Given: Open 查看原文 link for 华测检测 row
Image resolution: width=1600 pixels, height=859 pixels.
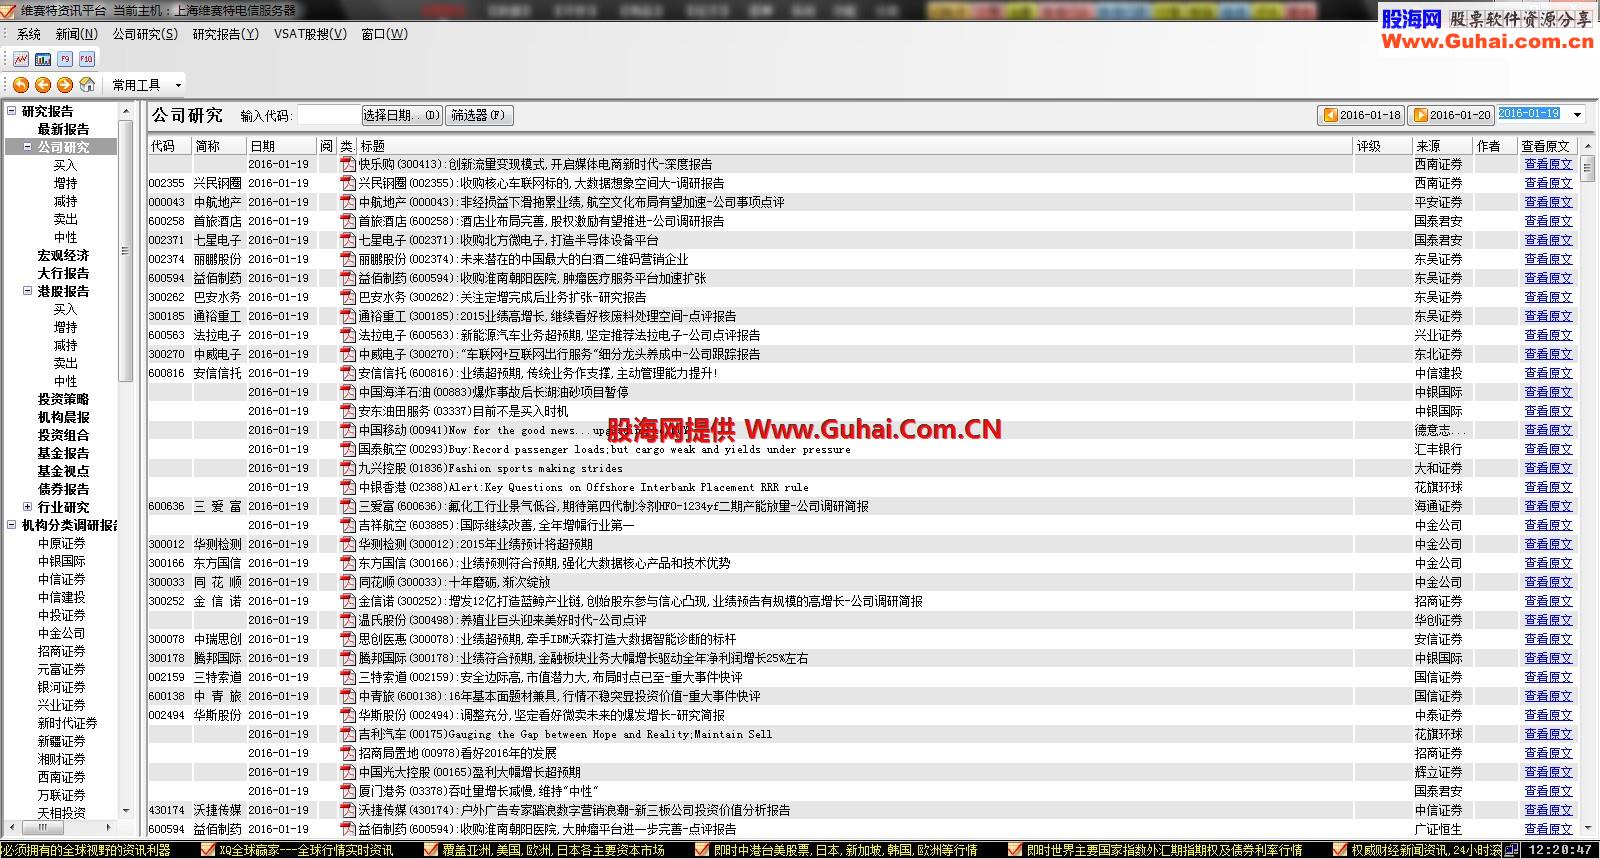Looking at the screenshot, I should [1548, 544].
